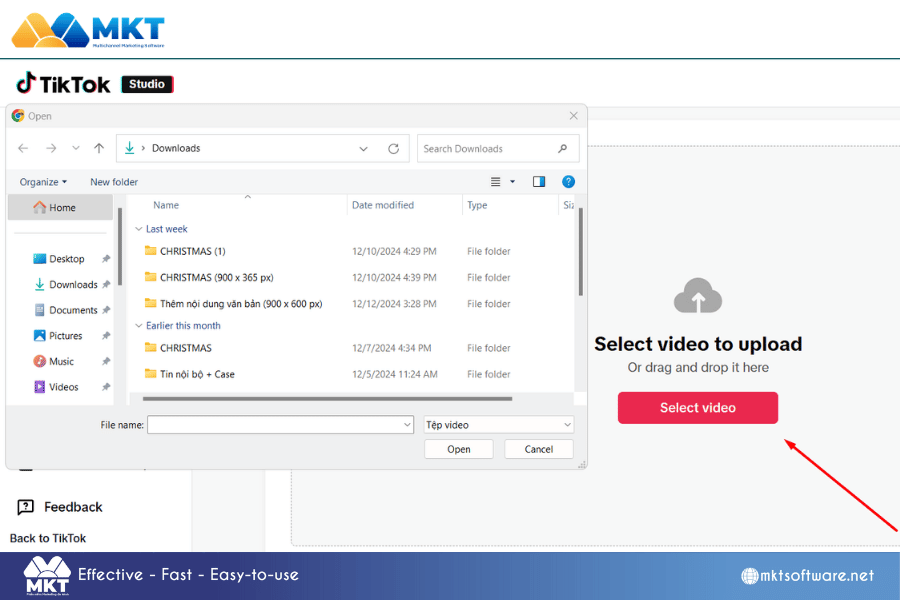This screenshot has height=600, width=900.
Task: Open the File name dropdown arrow
Action: (407, 425)
